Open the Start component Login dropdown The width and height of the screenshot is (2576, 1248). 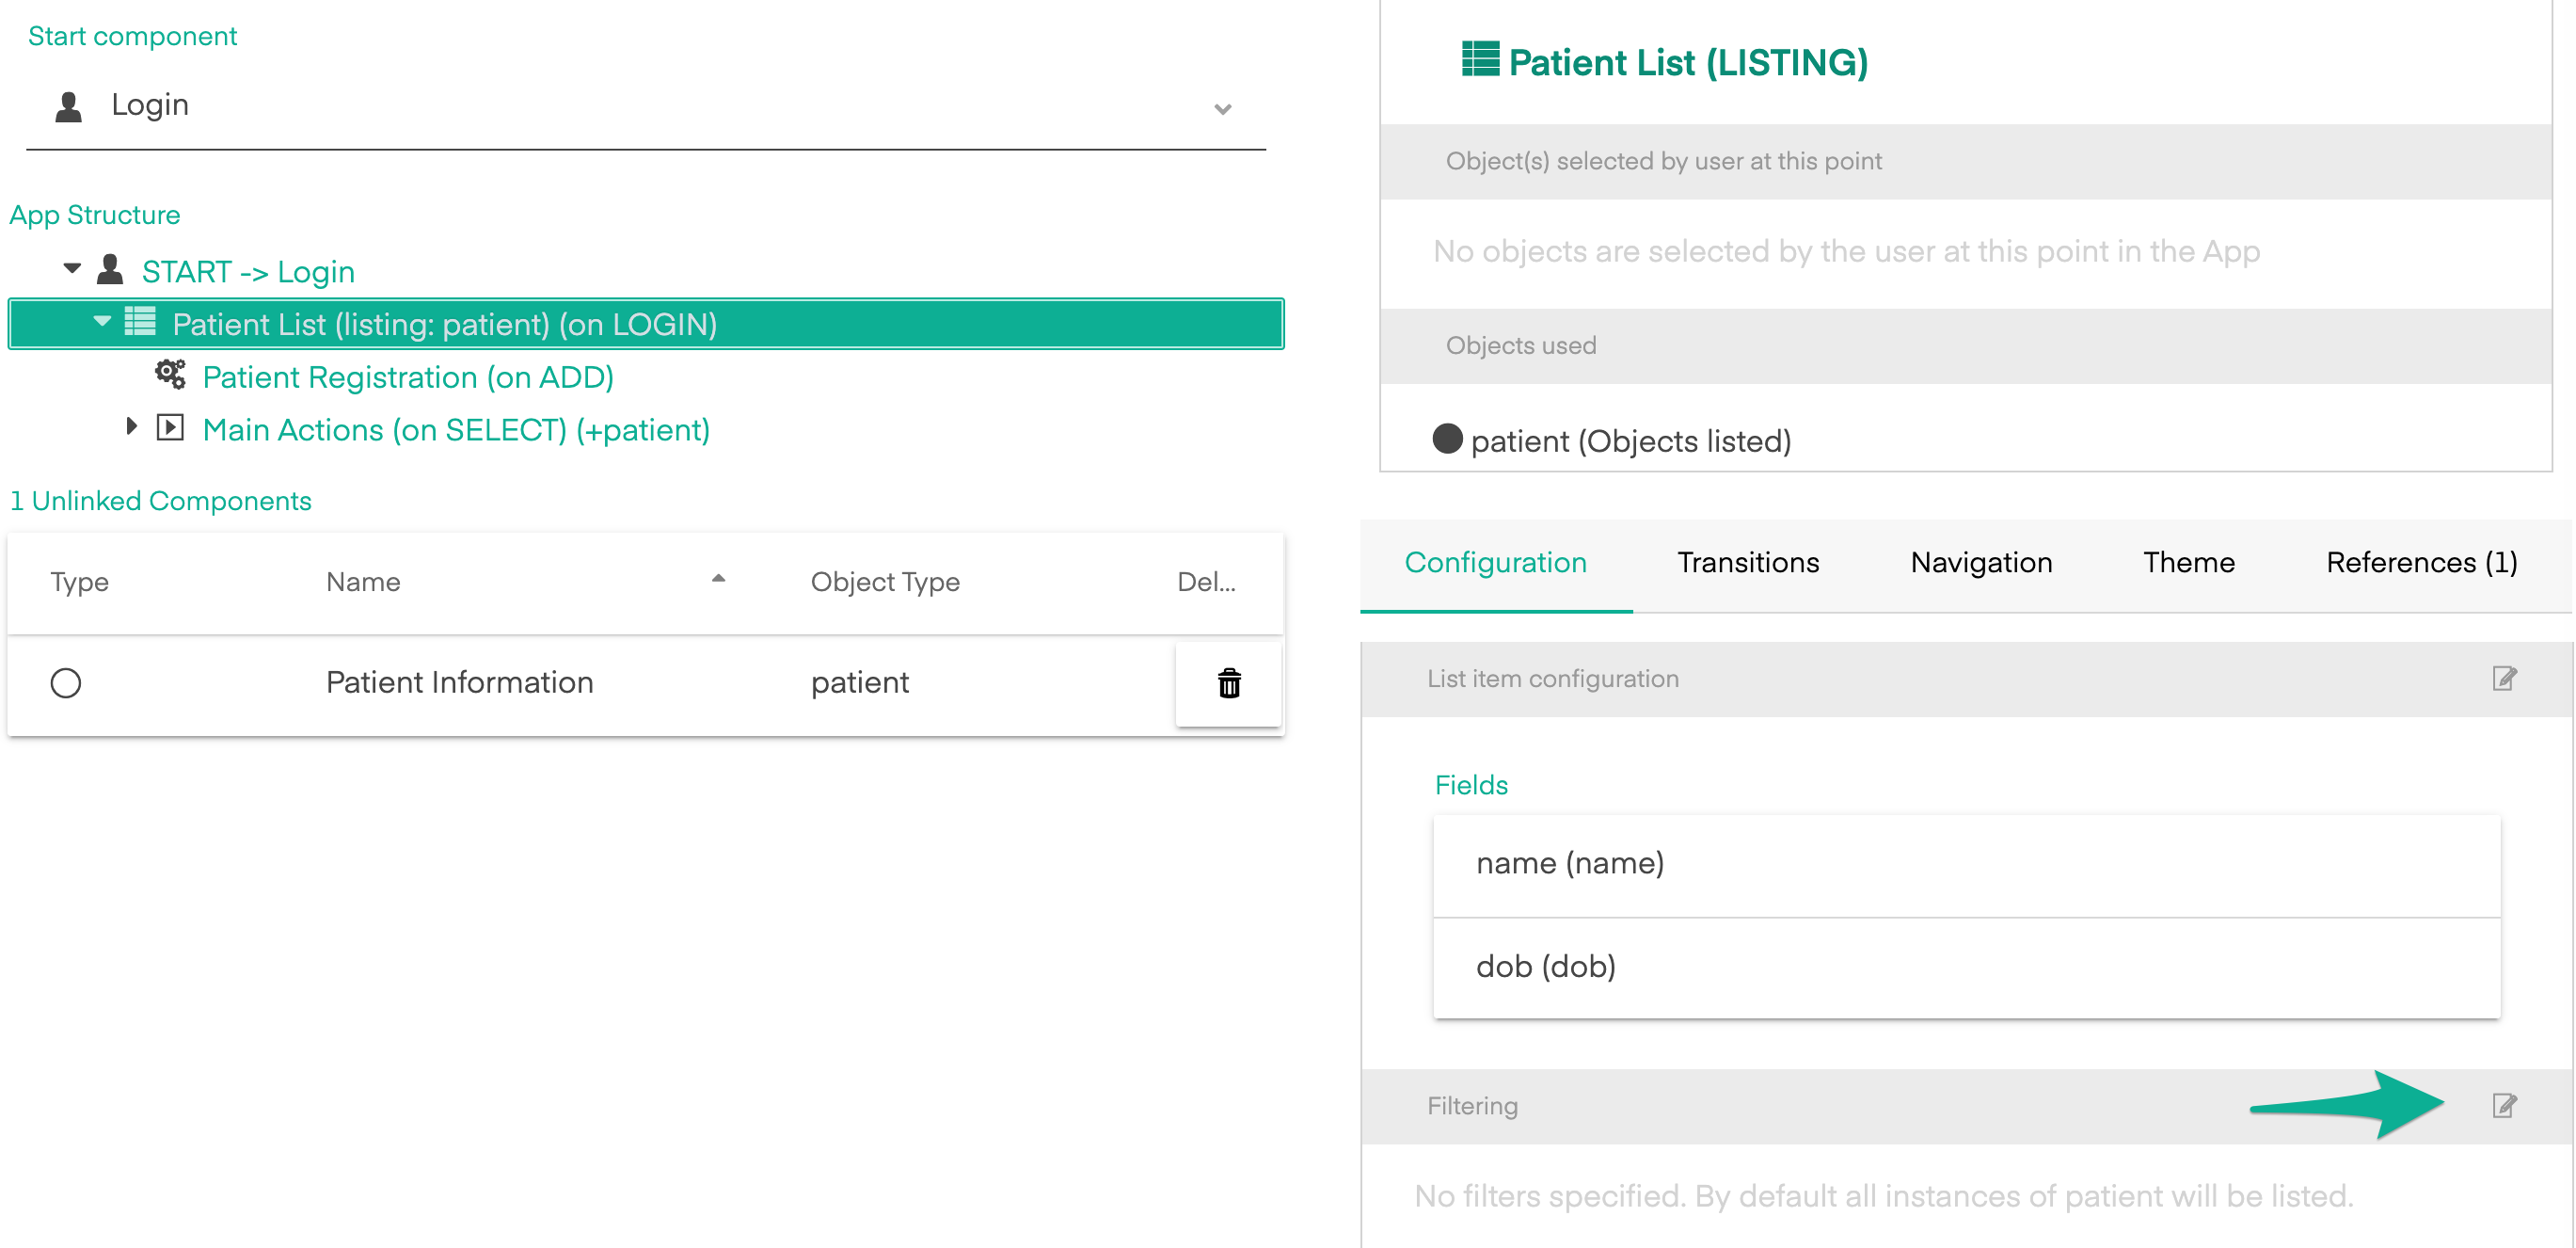(x=1221, y=108)
